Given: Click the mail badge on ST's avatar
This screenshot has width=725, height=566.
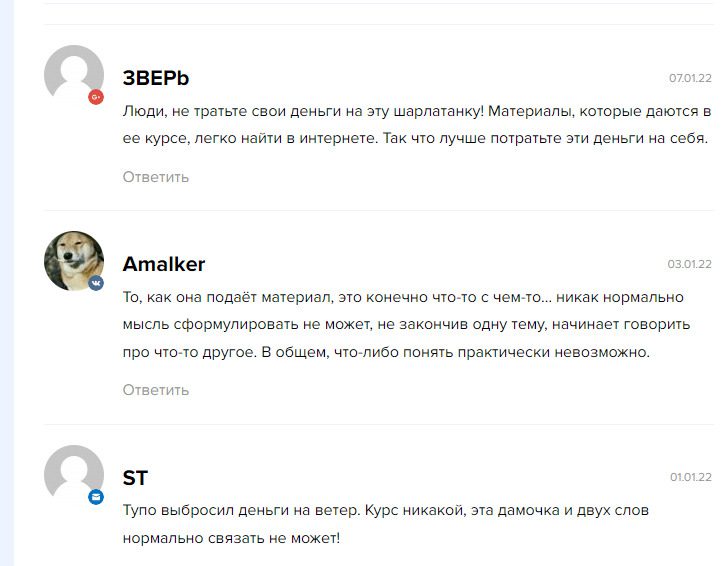Looking at the screenshot, I should (x=96, y=496).
